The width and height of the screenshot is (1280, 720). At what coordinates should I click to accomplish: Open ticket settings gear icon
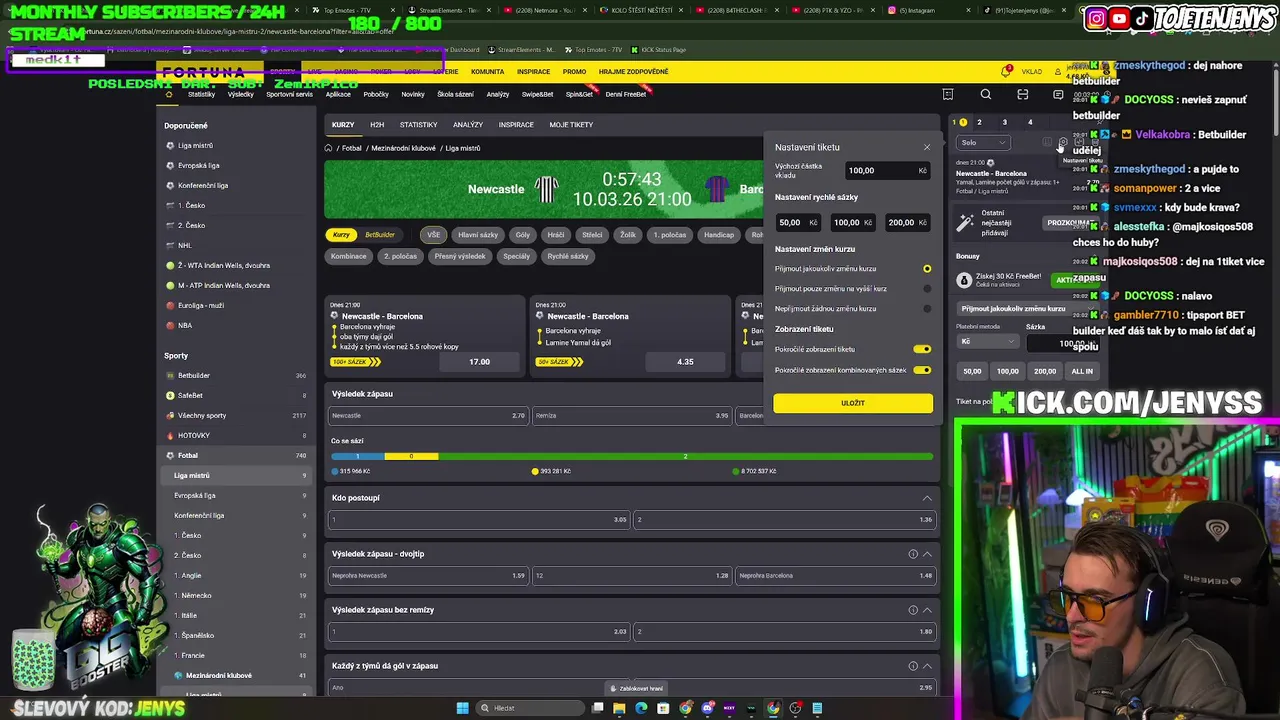point(1063,143)
